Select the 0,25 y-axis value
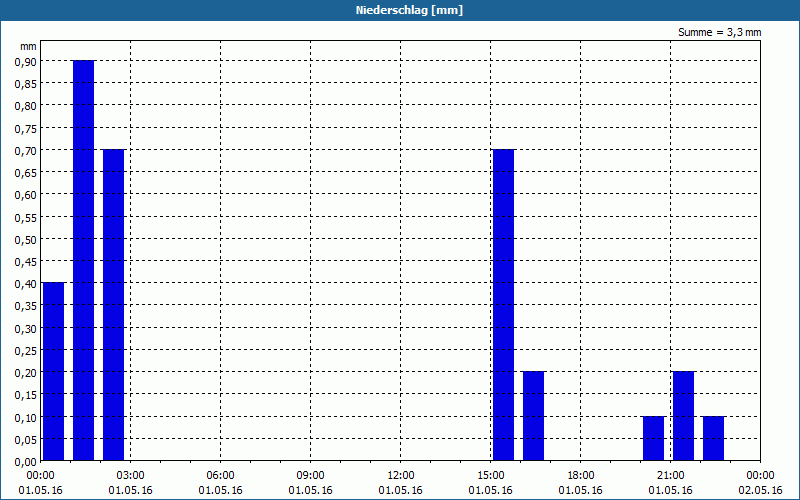This screenshot has height=500, width=800. (26, 351)
